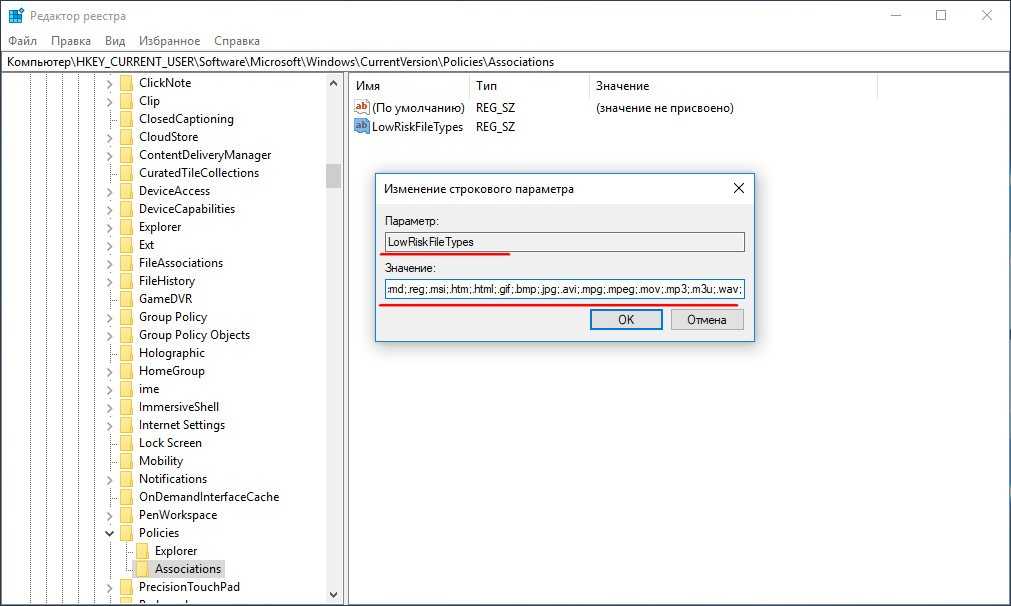Click the Policies folder icon
Screen dimensions: 1011x606
pos(126,533)
